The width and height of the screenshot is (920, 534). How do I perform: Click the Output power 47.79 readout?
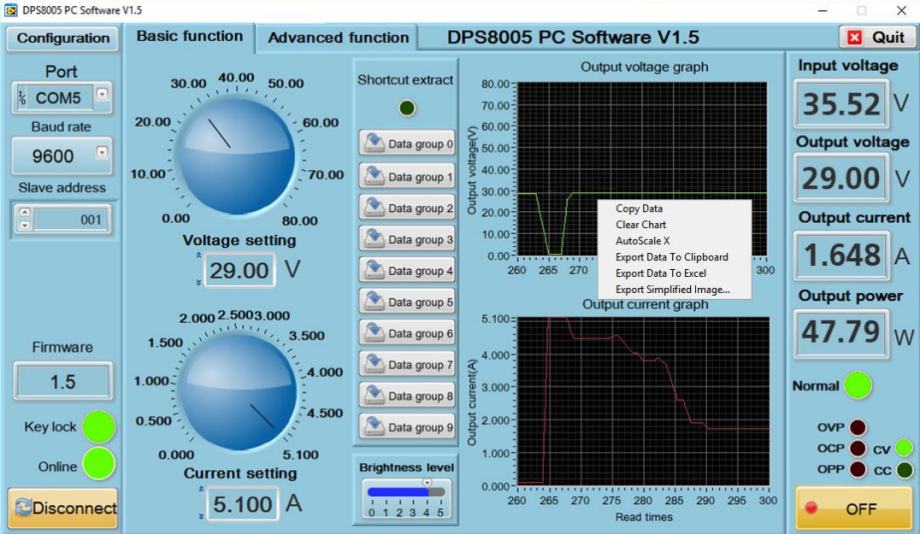[841, 332]
